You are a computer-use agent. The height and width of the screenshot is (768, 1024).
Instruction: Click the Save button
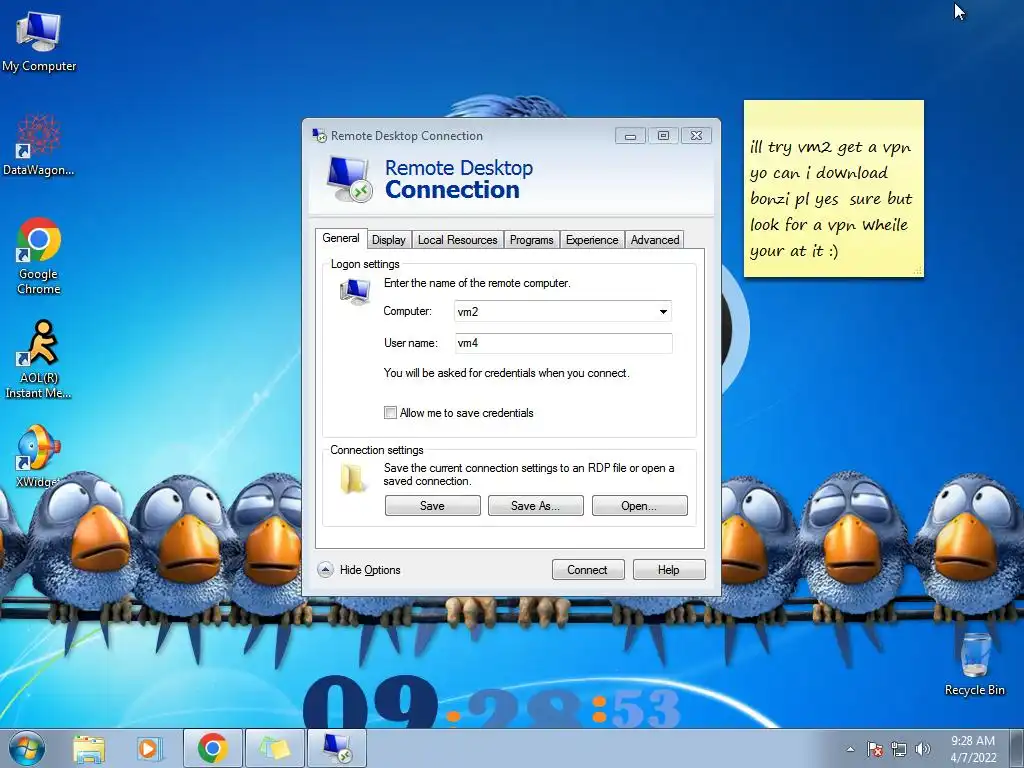(x=432, y=505)
